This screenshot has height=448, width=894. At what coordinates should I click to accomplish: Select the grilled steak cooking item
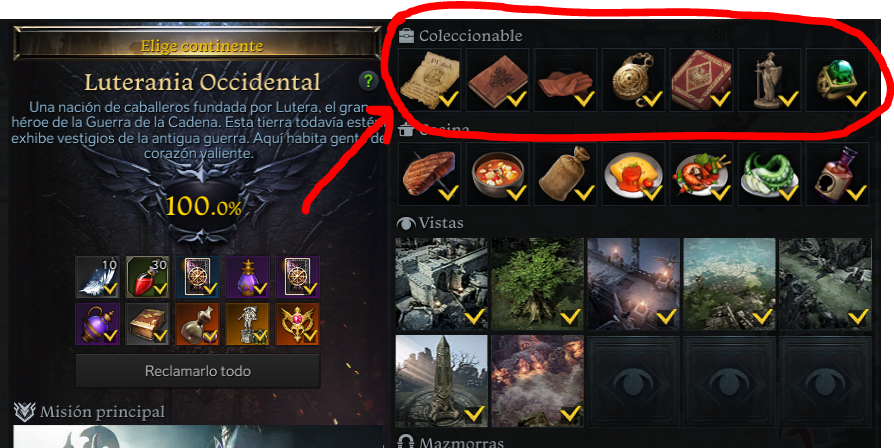[429, 174]
